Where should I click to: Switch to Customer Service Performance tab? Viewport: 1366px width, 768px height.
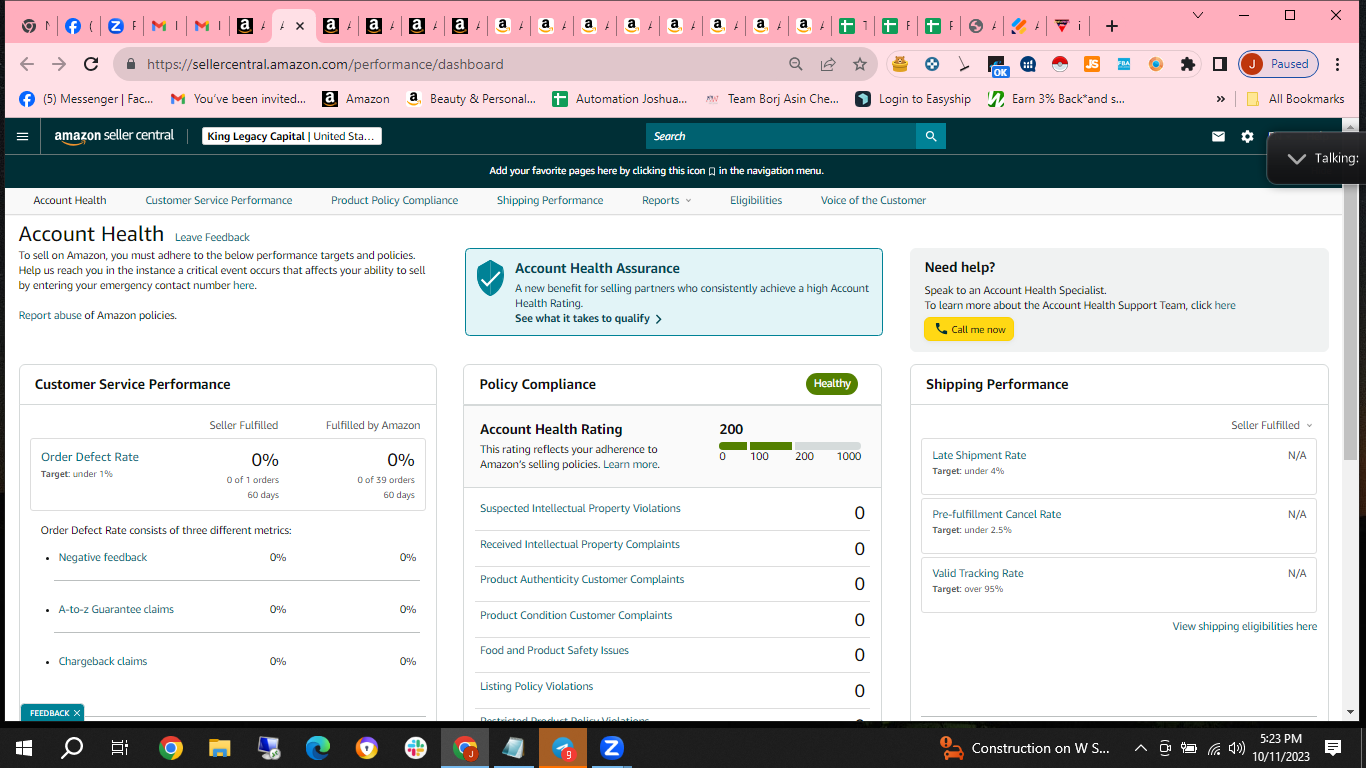click(219, 200)
